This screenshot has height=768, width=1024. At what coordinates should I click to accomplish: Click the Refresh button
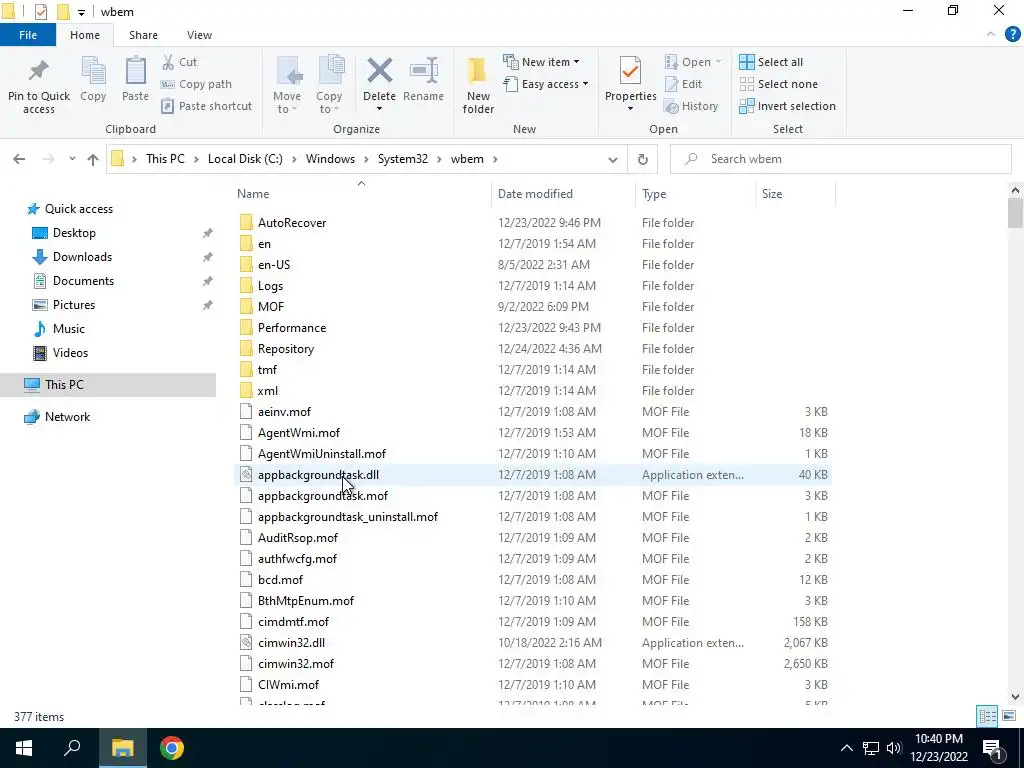click(643, 159)
